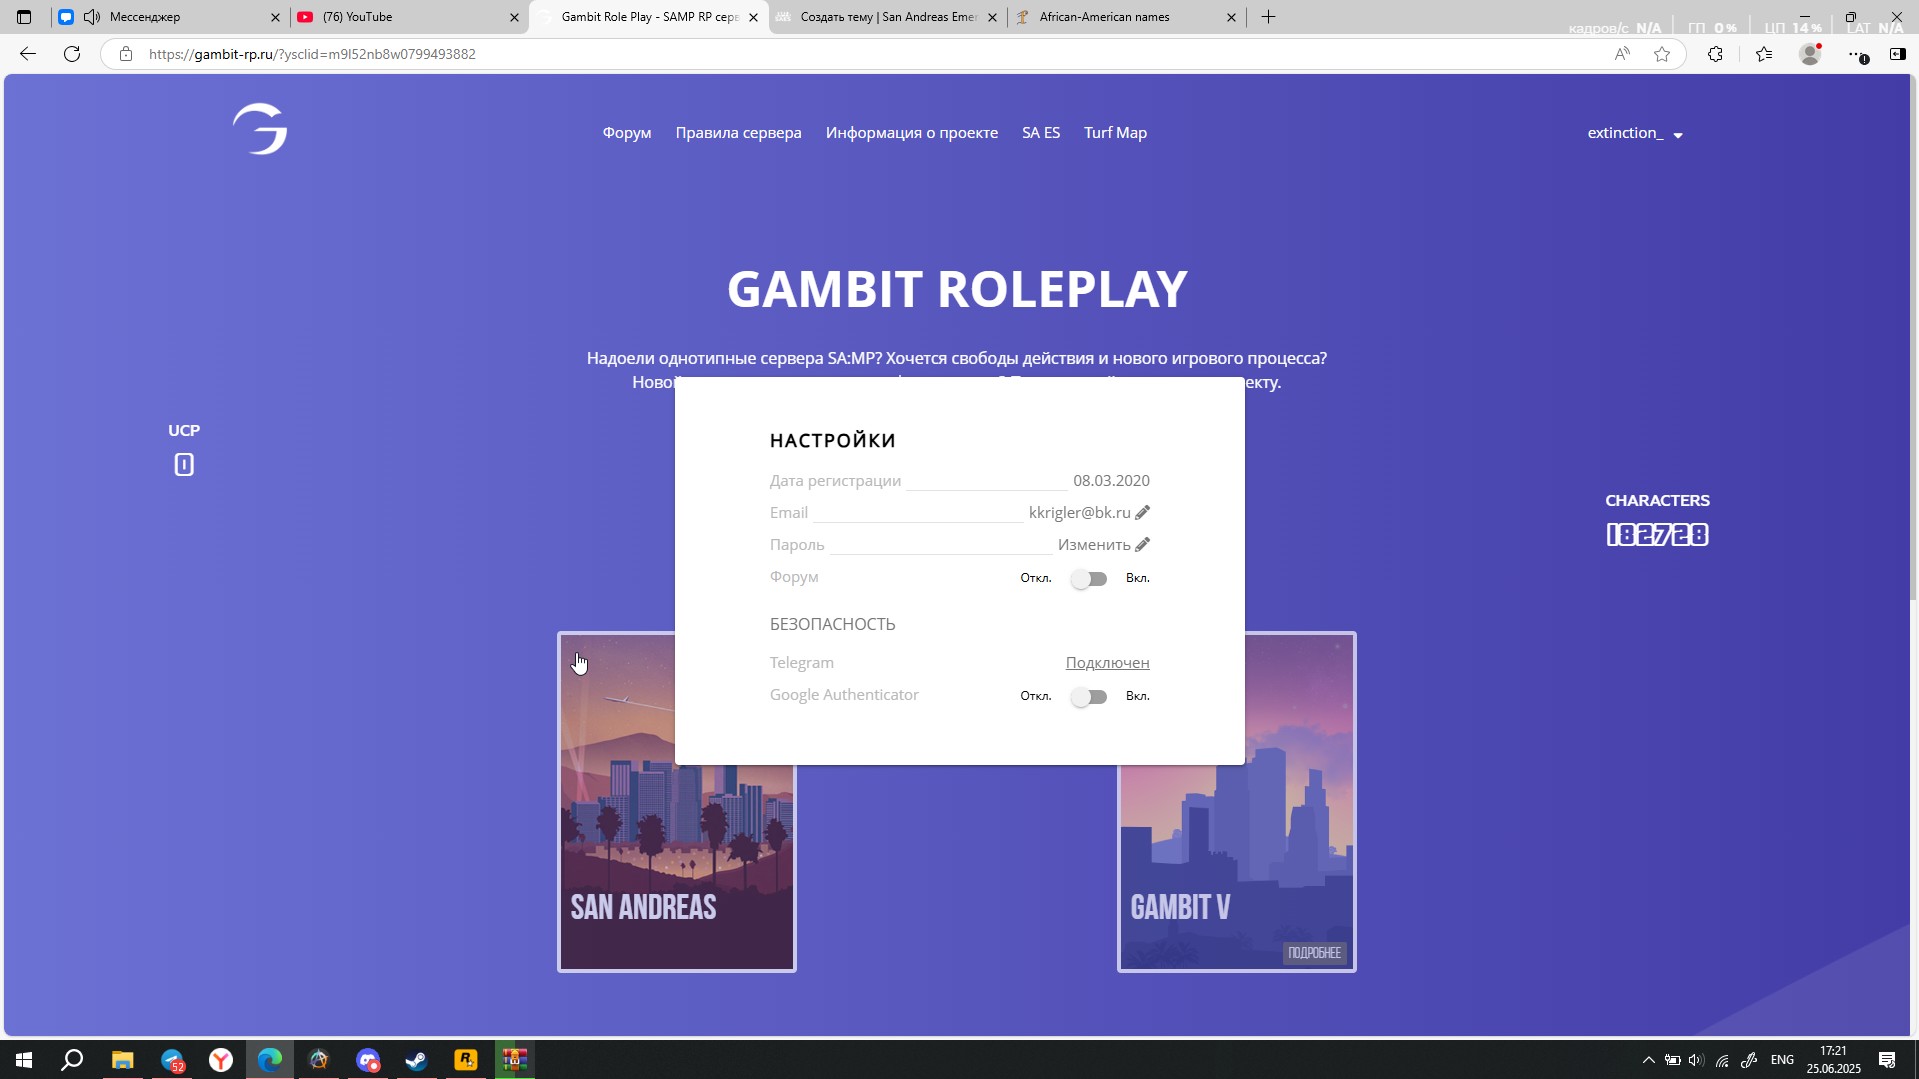Open the tab actions menu icon
This screenshot has width=1919, height=1079.
pyautogui.click(x=24, y=17)
